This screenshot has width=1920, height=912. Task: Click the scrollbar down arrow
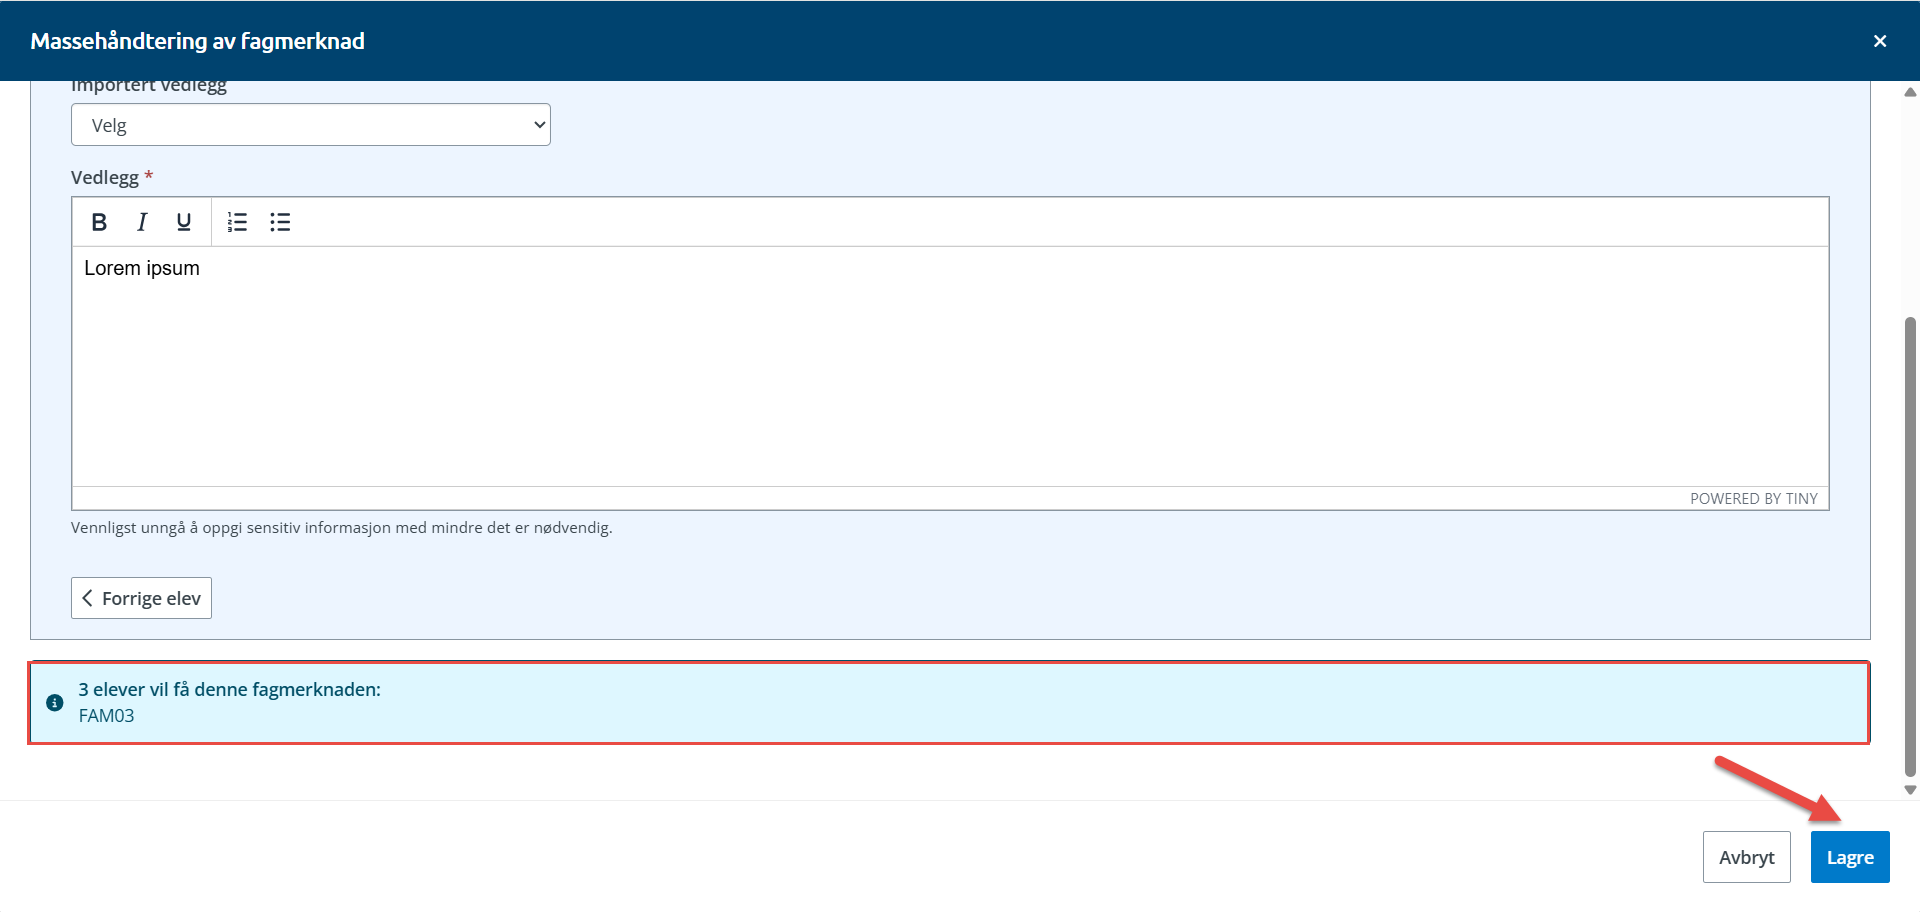tap(1910, 790)
